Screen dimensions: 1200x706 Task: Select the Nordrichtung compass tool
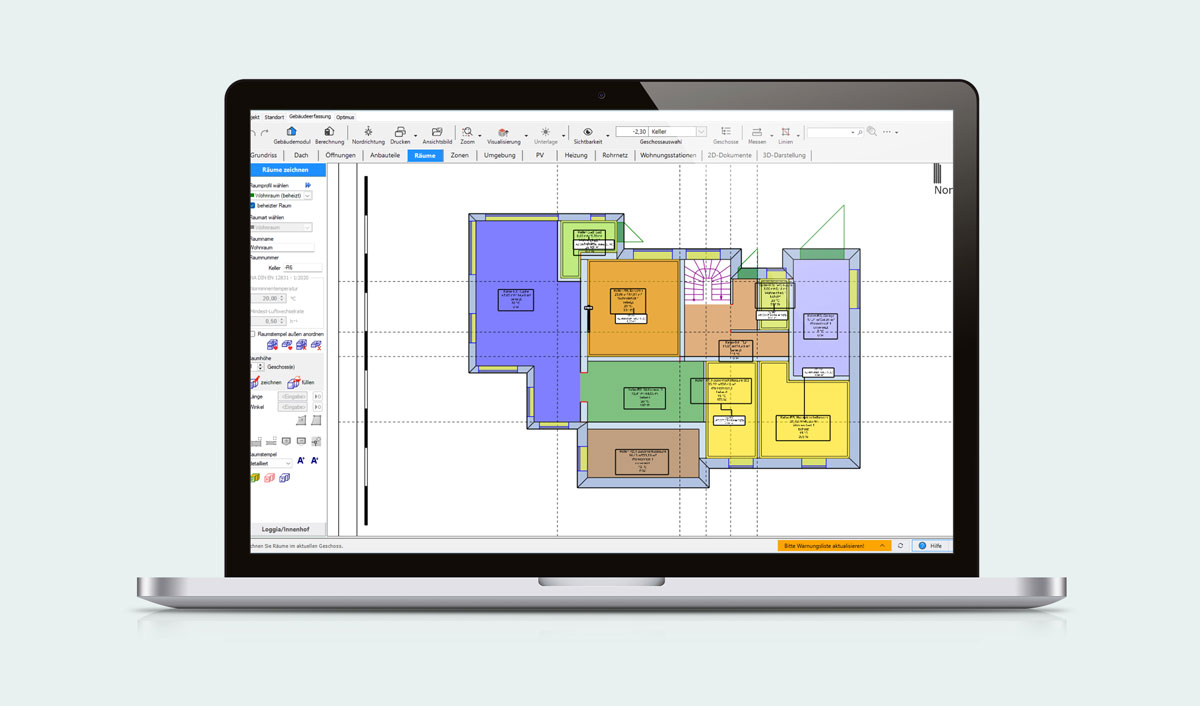(368, 132)
